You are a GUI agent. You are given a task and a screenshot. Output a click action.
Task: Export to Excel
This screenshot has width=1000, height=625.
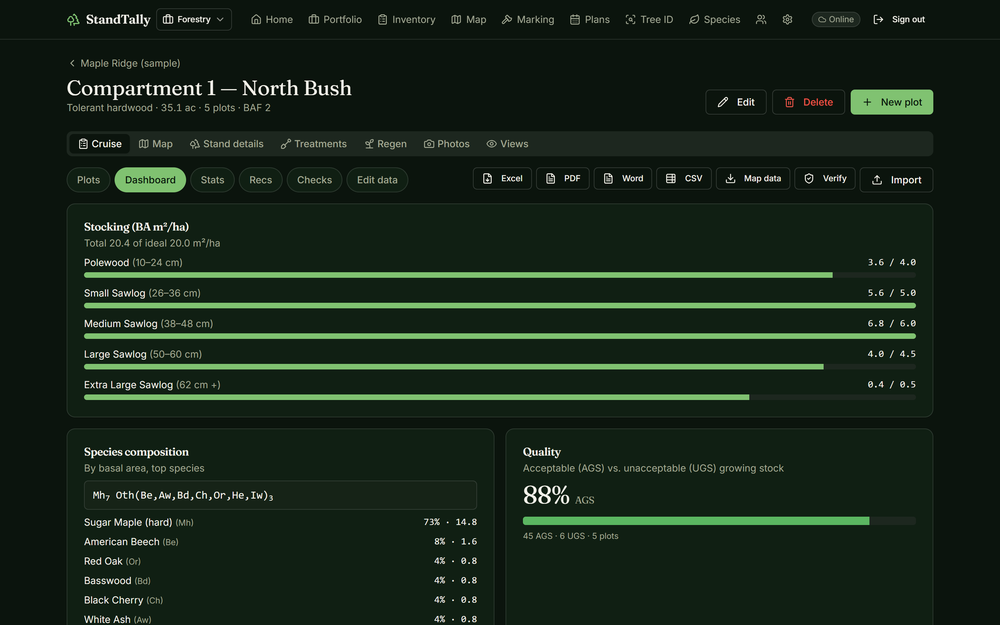click(502, 179)
